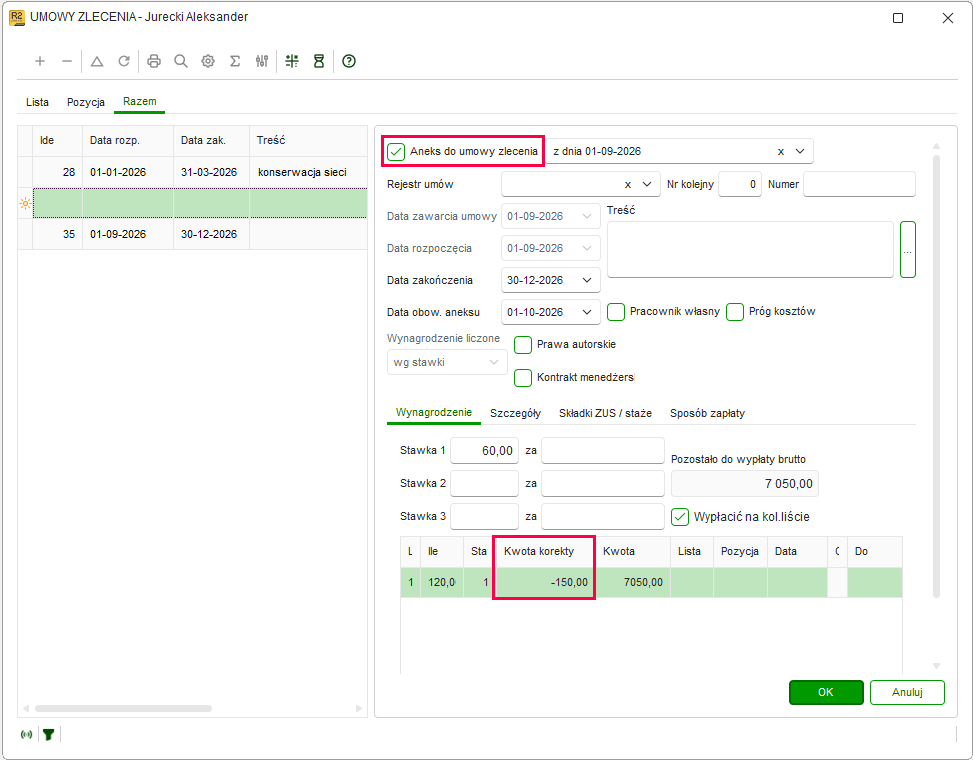
Task: Clear the Rejestr umów field with x
Action: (628, 184)
